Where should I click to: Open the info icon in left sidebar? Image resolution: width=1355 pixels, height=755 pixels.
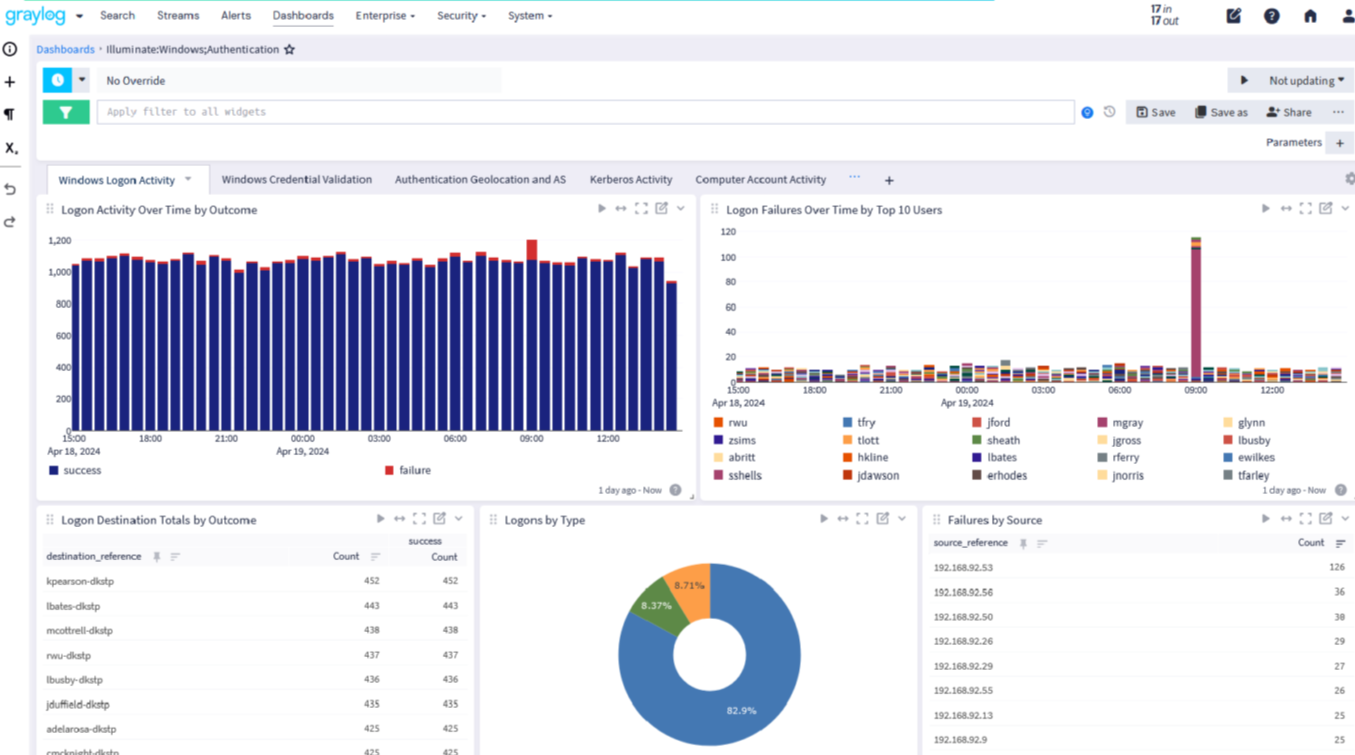10,49
